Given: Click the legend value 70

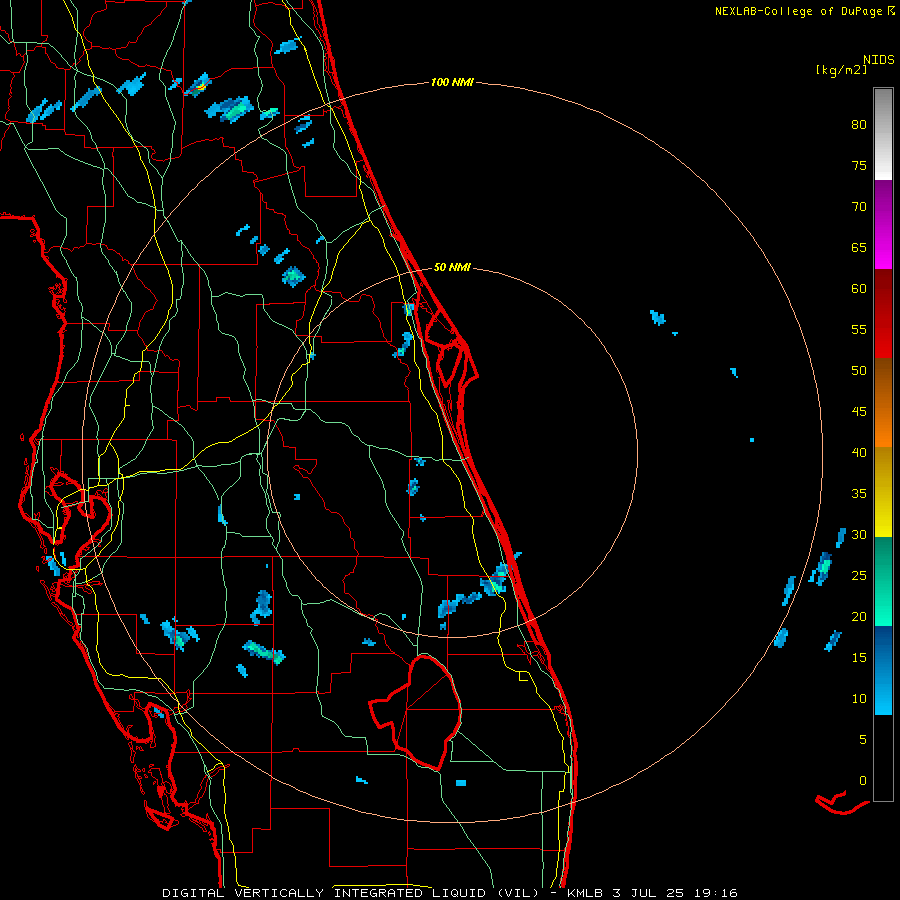Looking at the screenshot, I should coord(859,207).
